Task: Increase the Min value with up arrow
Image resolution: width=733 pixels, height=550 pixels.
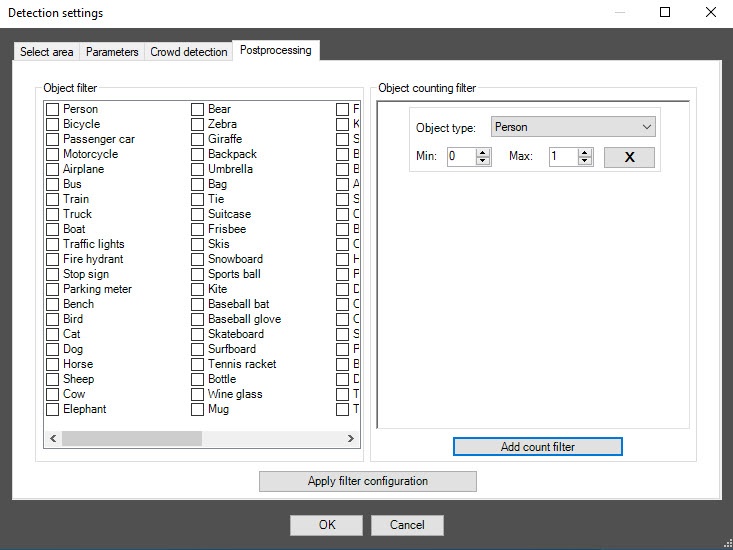Action: [x=483, y=153]
